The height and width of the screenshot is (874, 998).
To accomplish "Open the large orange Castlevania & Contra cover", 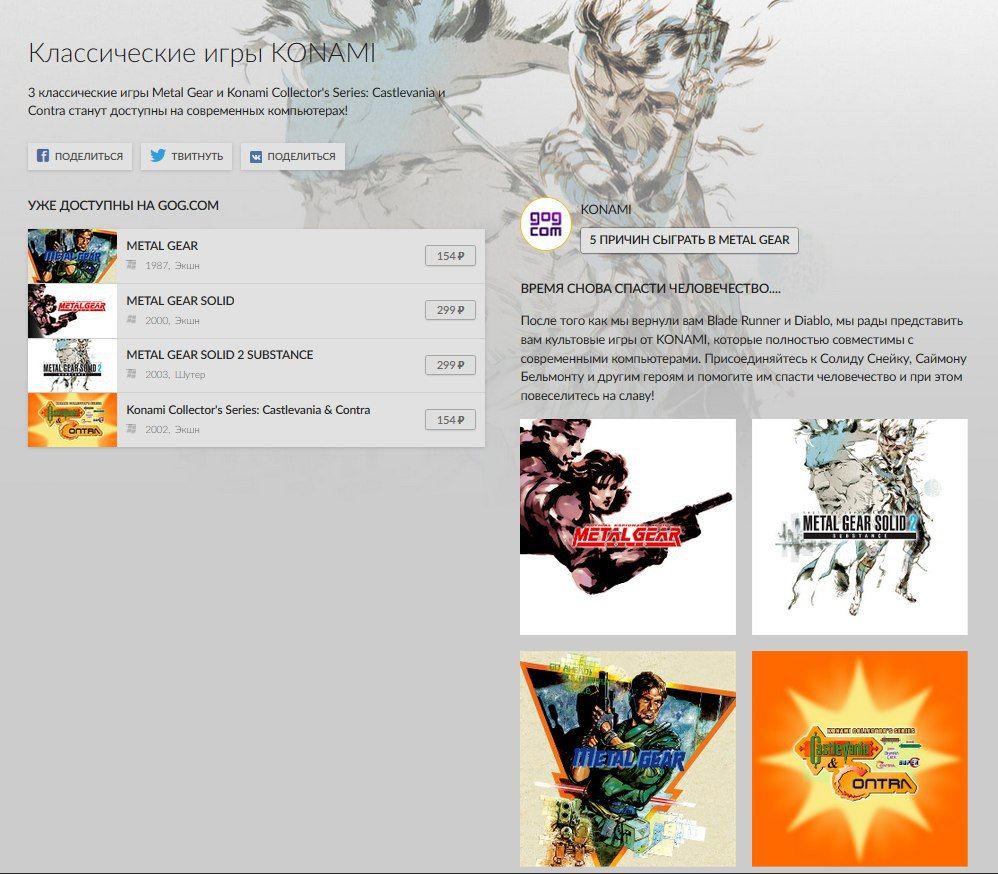I will tap(859, 758).
